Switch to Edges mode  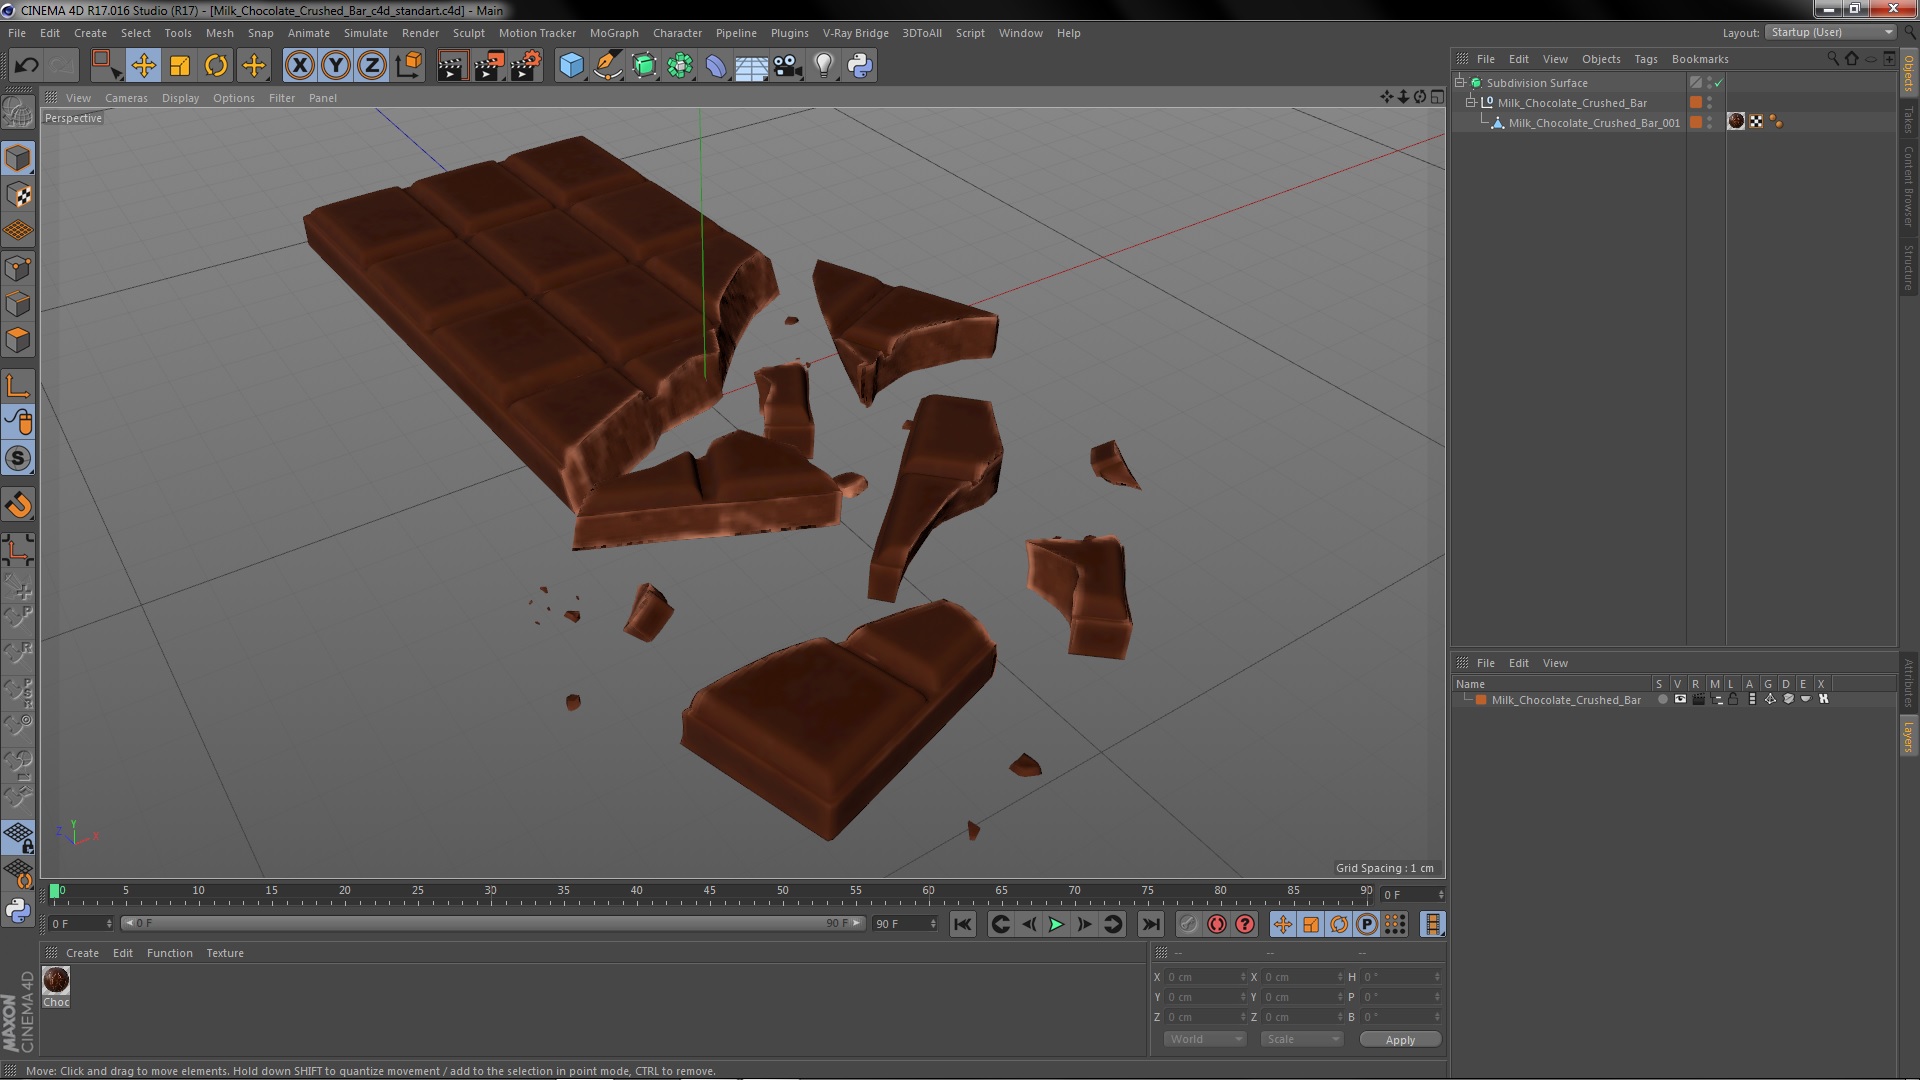(18, 304)
